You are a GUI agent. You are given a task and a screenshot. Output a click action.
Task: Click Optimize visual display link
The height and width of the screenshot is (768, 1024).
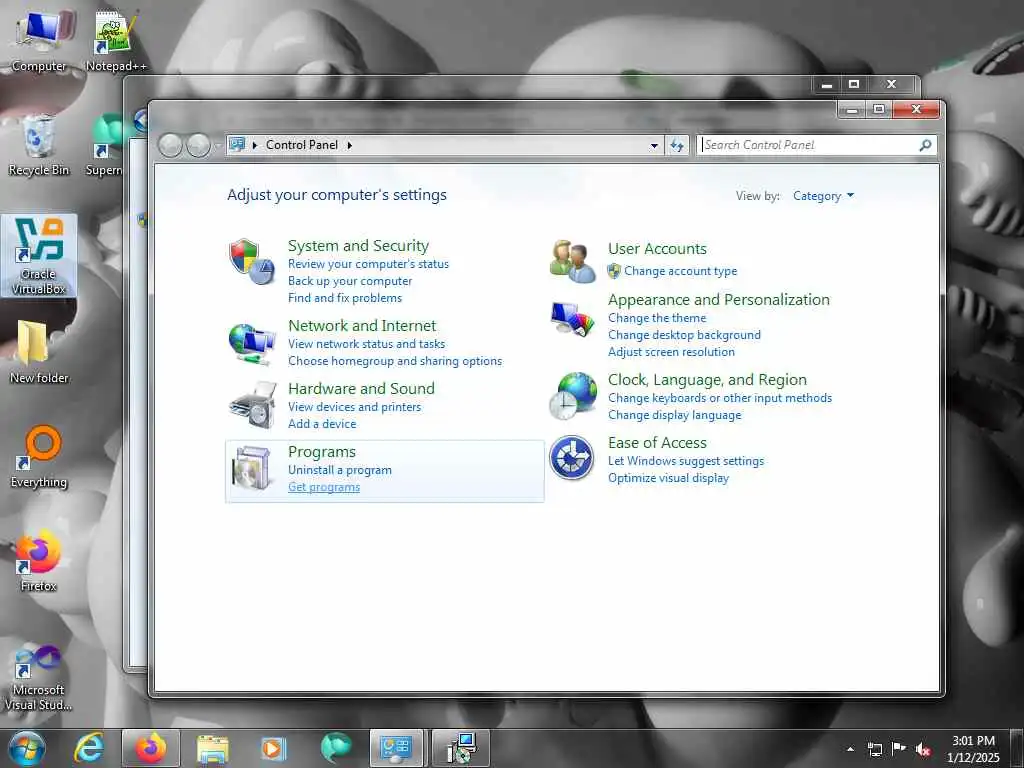click(668, 478)
